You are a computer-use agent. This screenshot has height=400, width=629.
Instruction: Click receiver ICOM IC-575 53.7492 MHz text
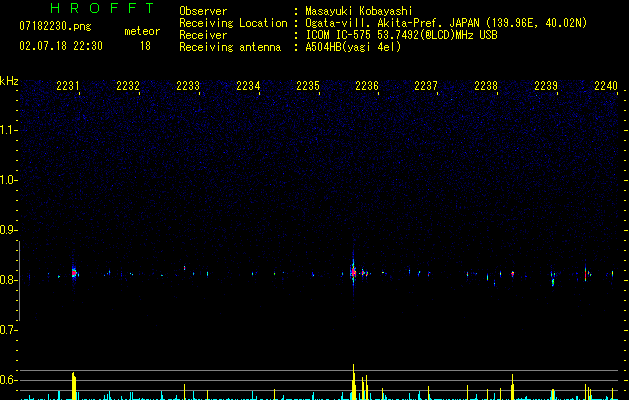click(401, 35)
